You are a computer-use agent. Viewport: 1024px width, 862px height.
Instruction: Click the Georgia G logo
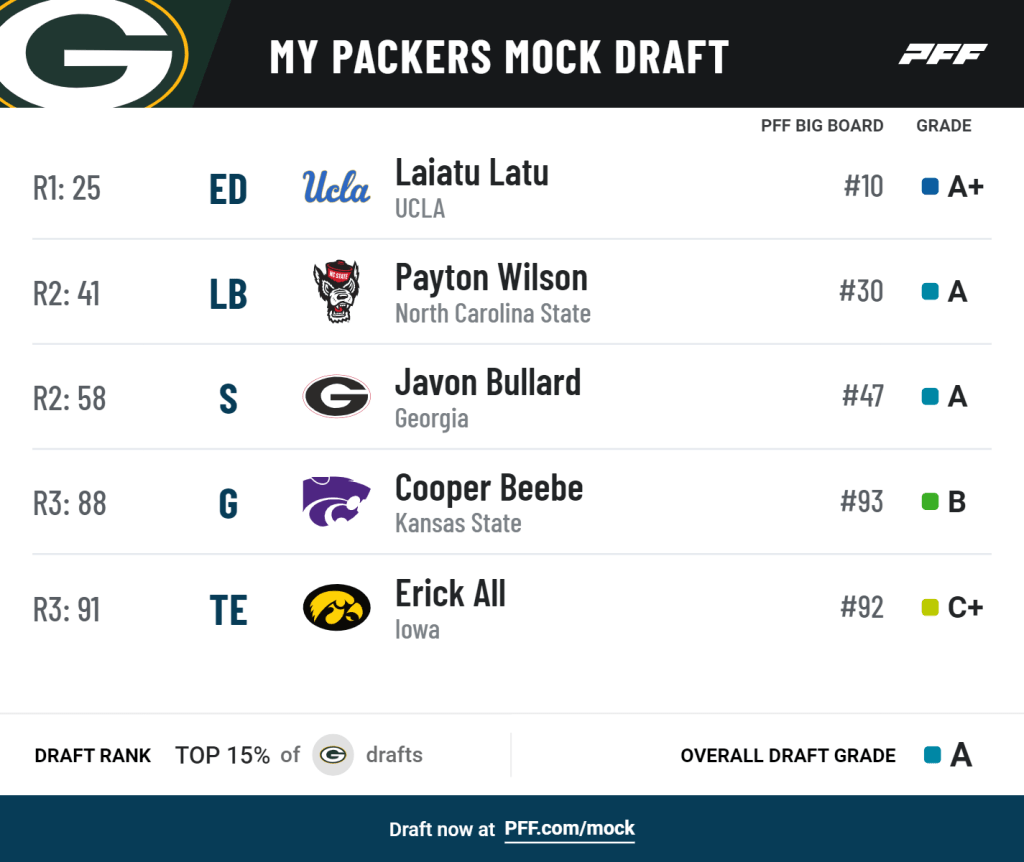(x=336, y=397)
